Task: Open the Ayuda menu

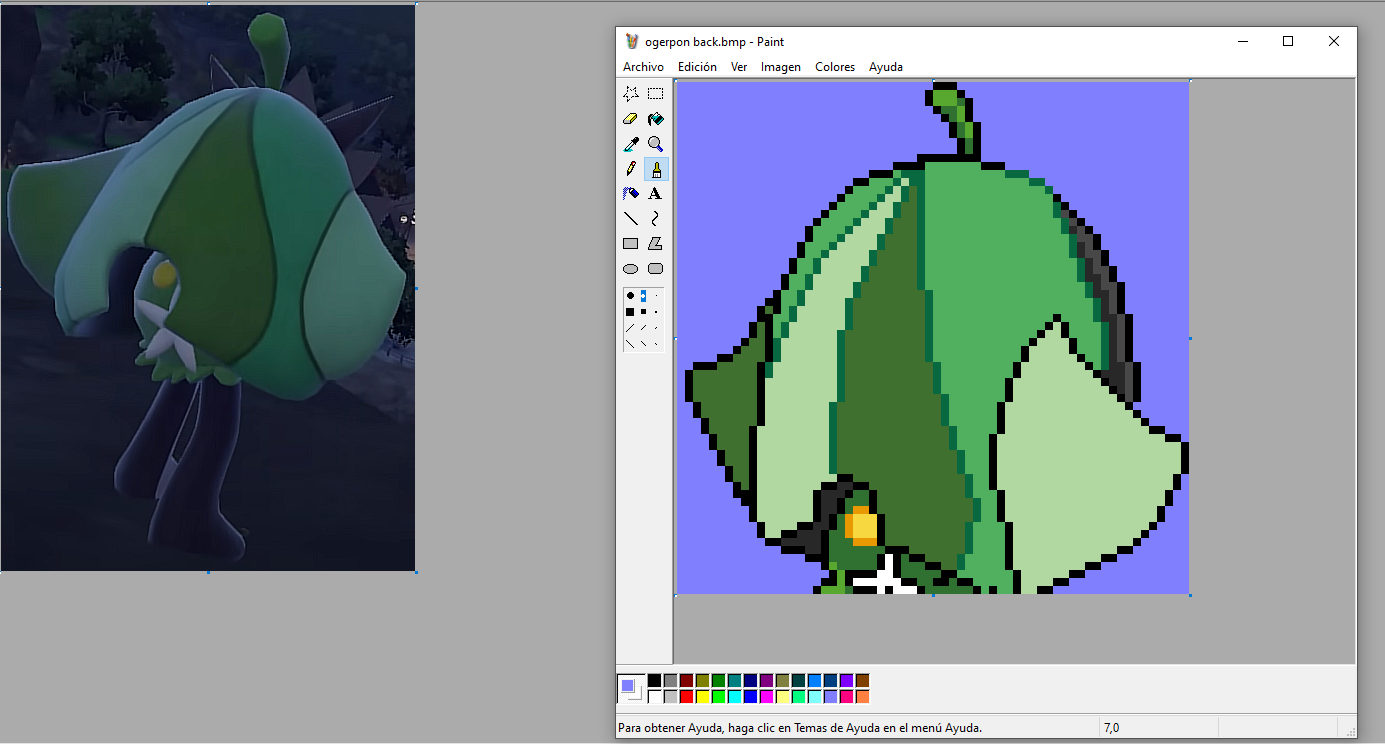Action: [x=885, y=67]
